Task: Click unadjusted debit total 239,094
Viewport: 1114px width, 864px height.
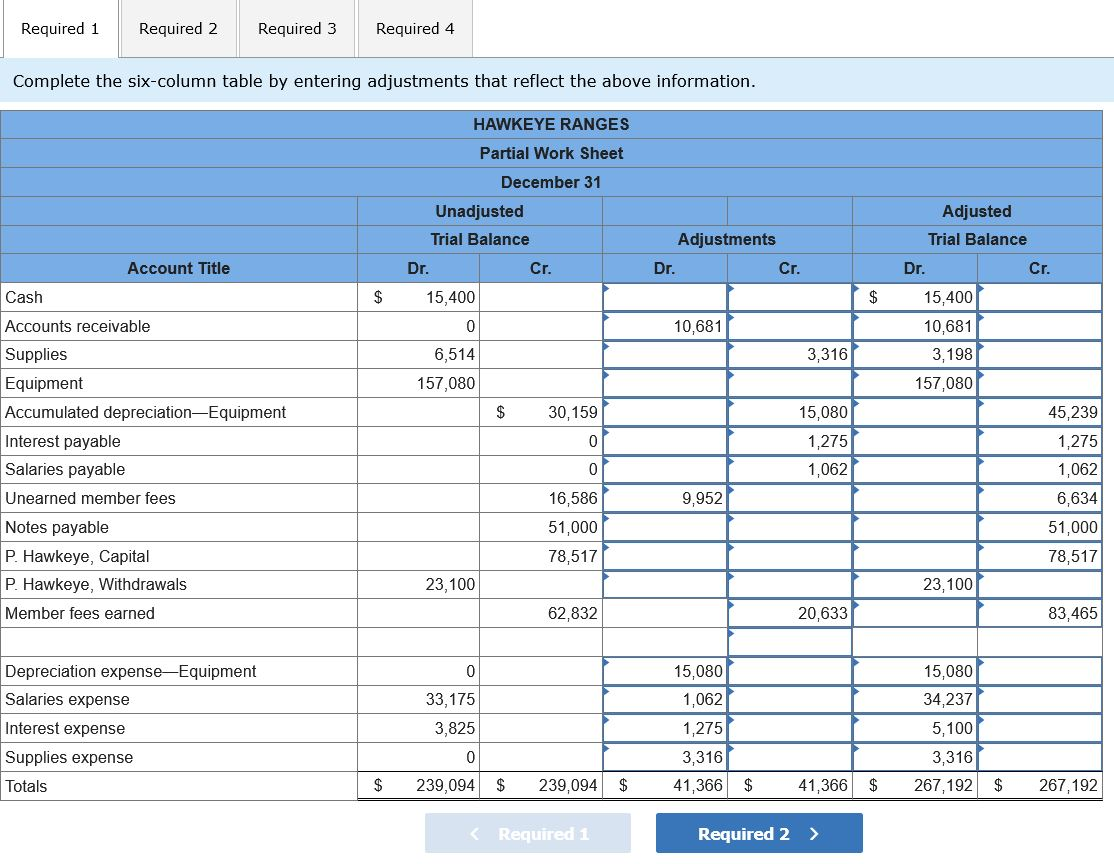Action: point(418,786)
